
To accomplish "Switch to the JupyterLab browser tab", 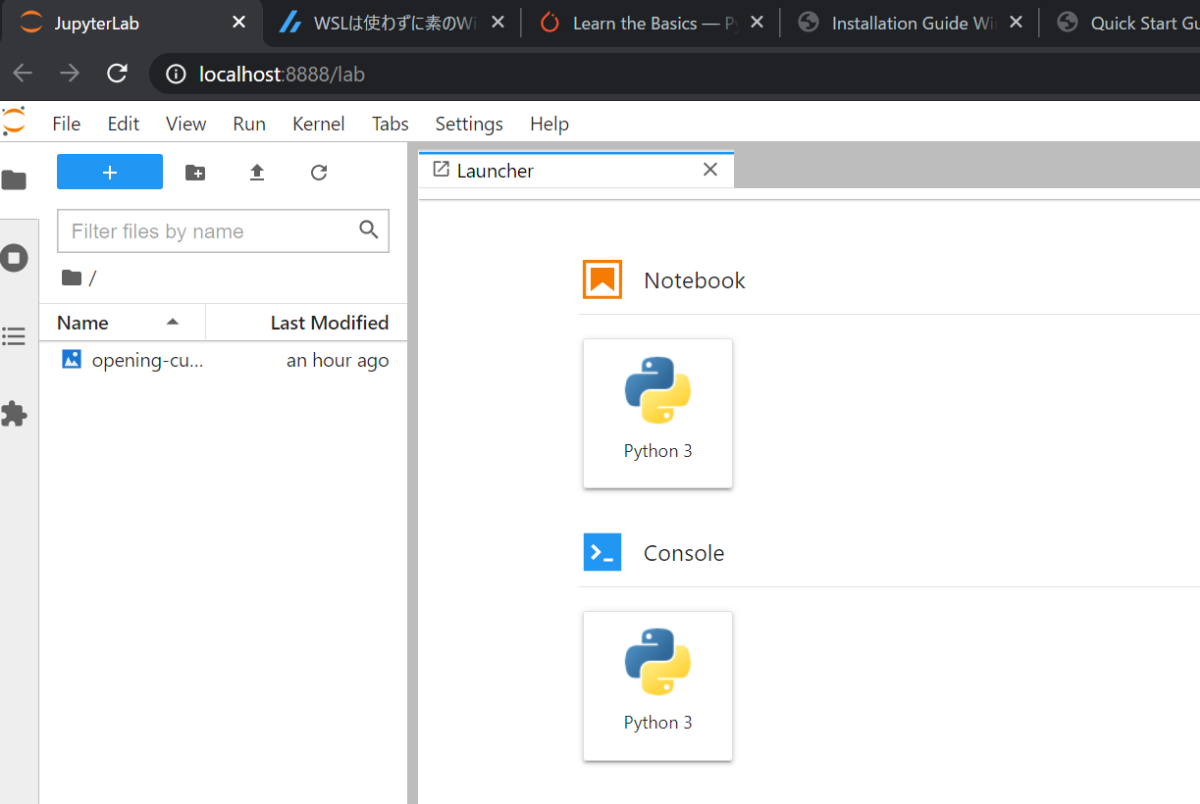I will click(131, 22).
